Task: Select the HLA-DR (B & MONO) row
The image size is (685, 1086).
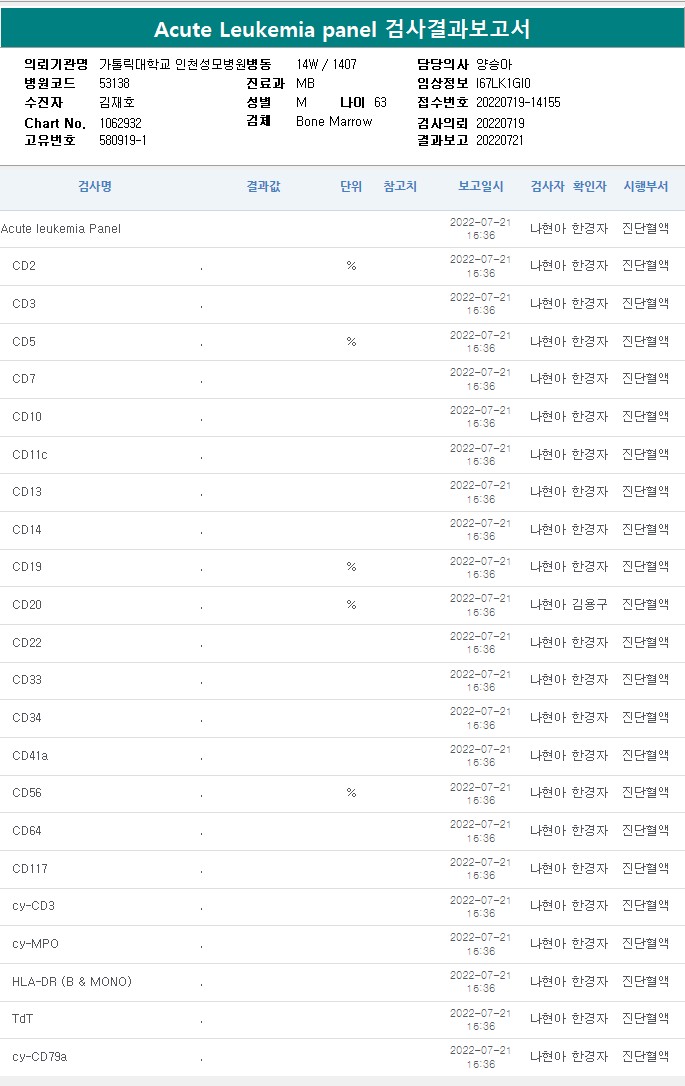Action: (x=72, y=982)
